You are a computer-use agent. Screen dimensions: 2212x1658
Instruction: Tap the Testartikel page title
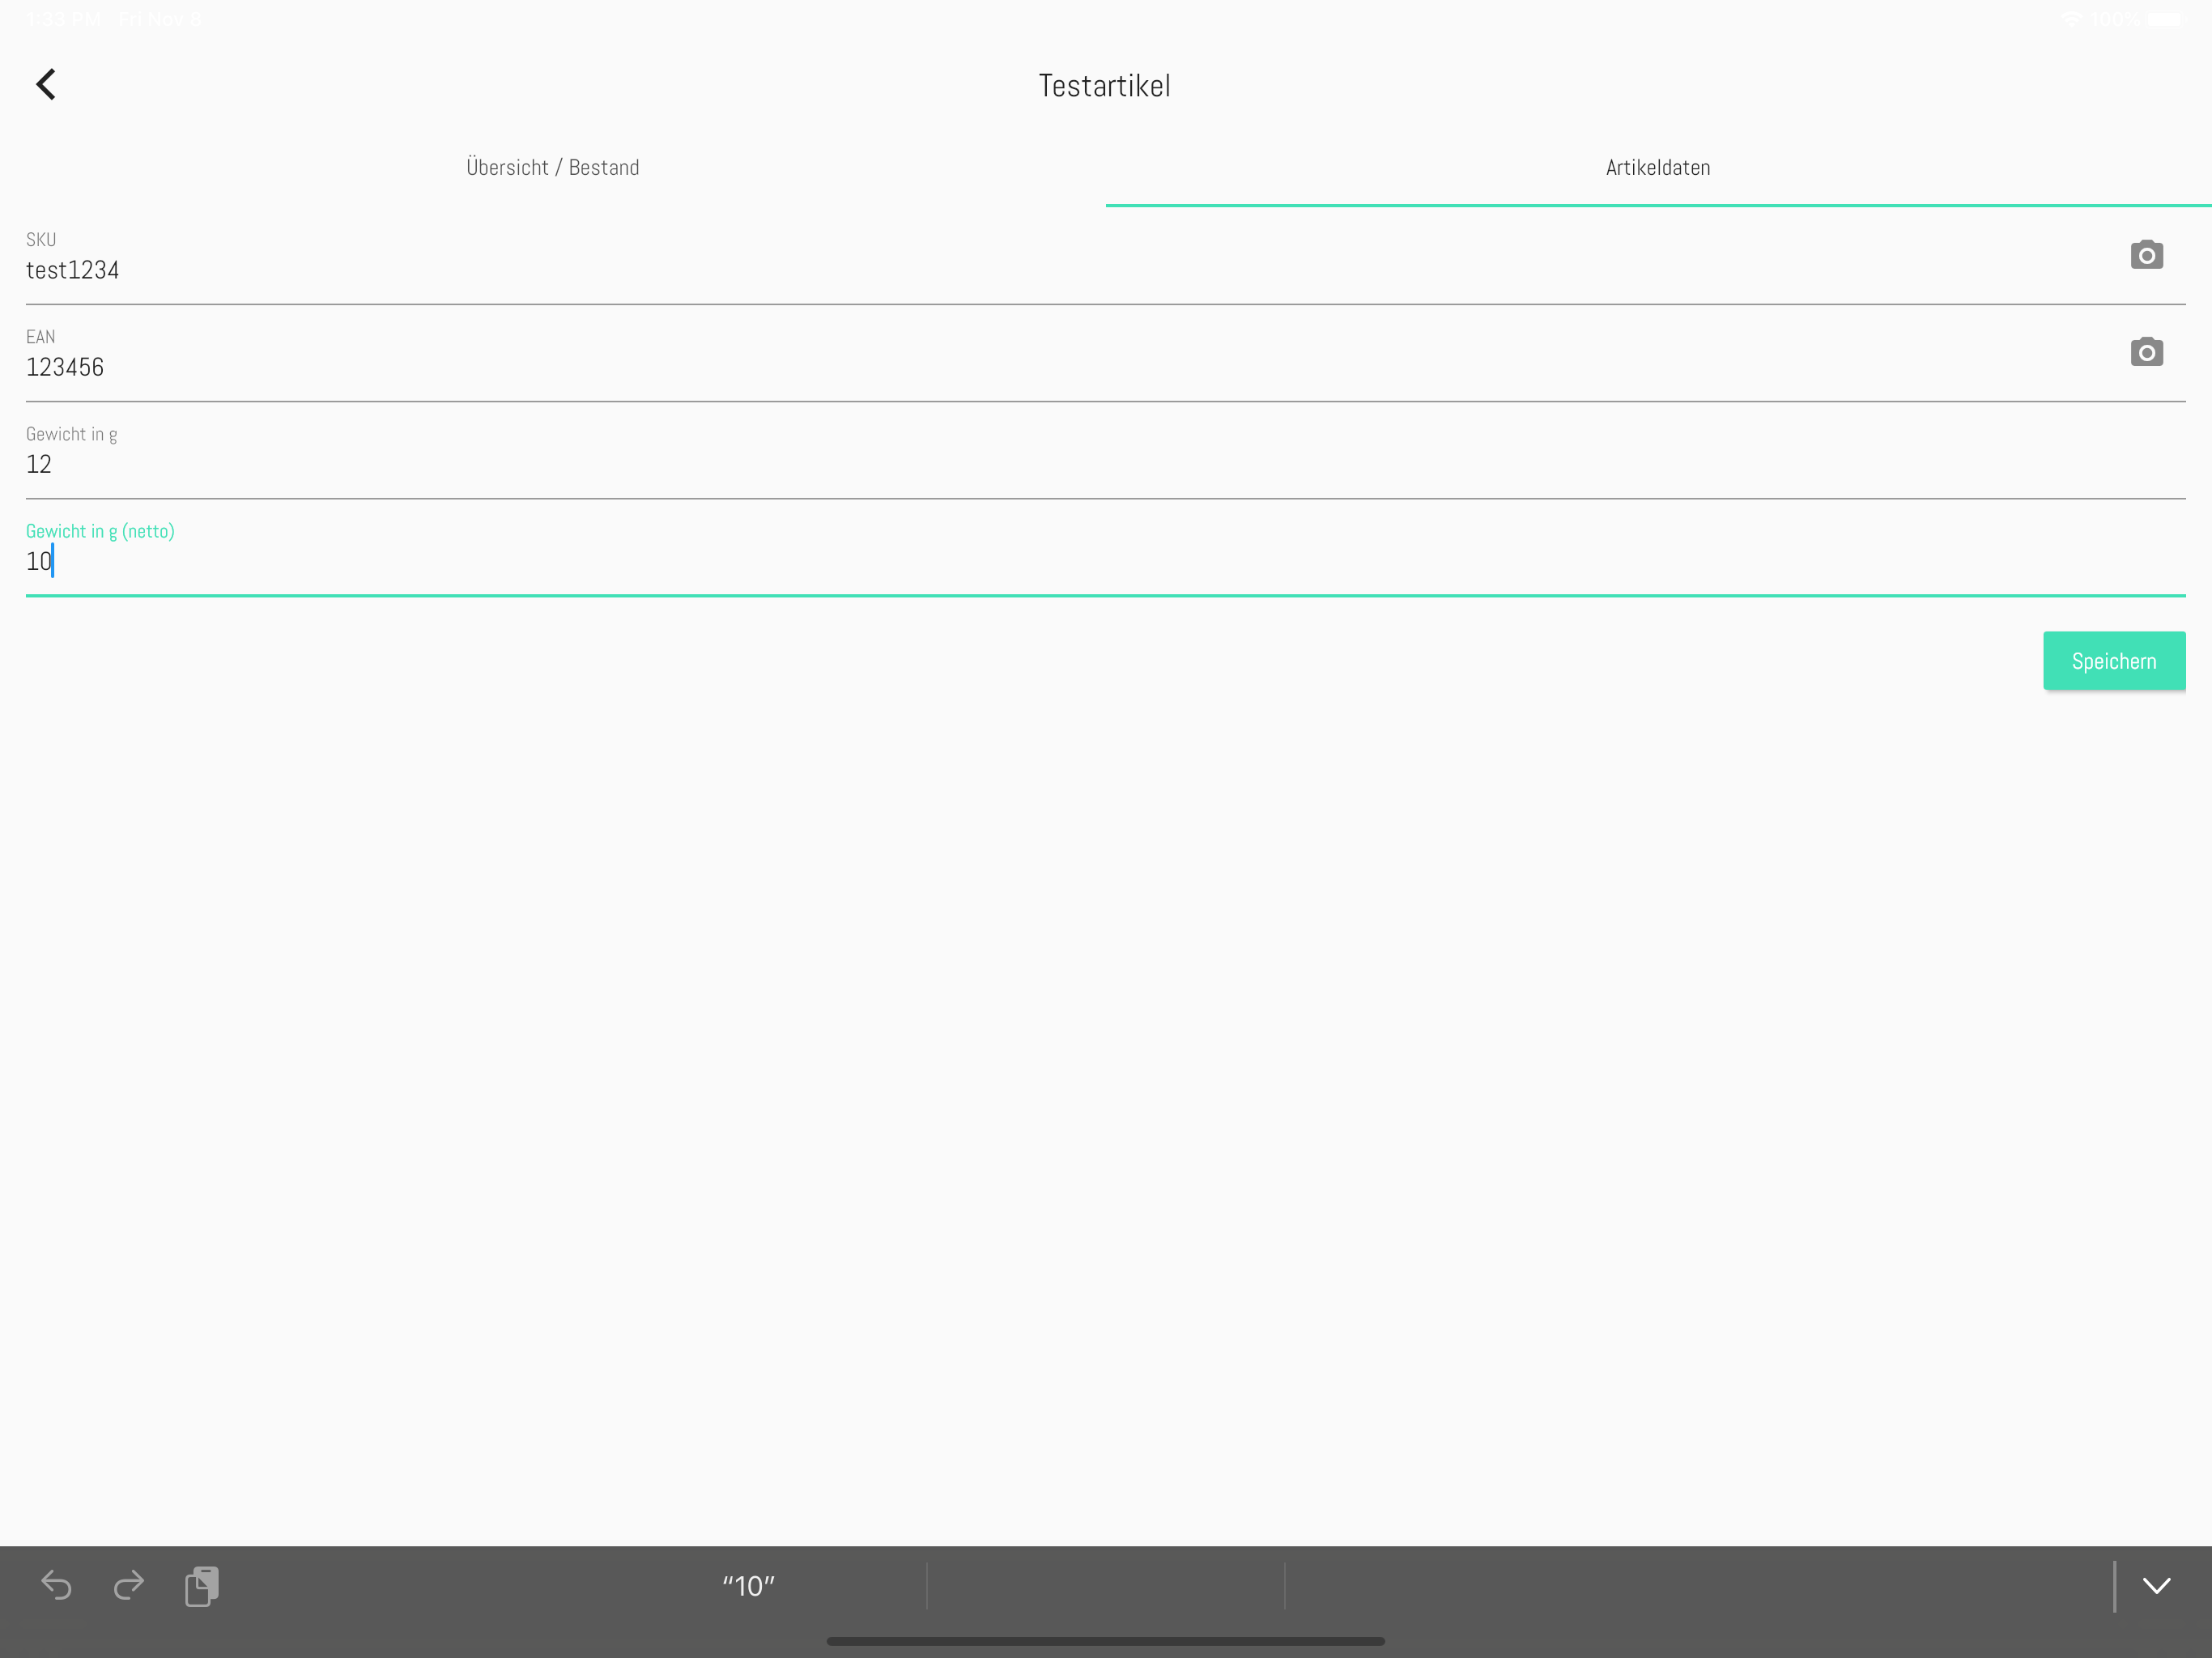point(1104,86)
